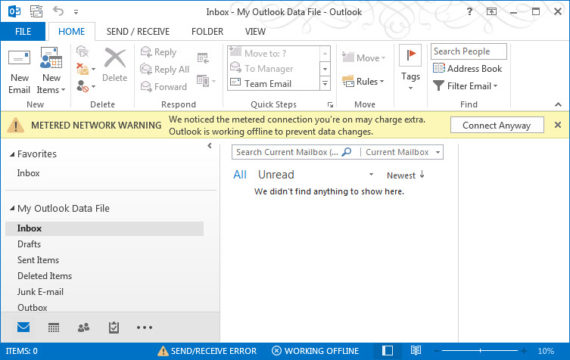Open the Tags flag menu

[410, 68]
